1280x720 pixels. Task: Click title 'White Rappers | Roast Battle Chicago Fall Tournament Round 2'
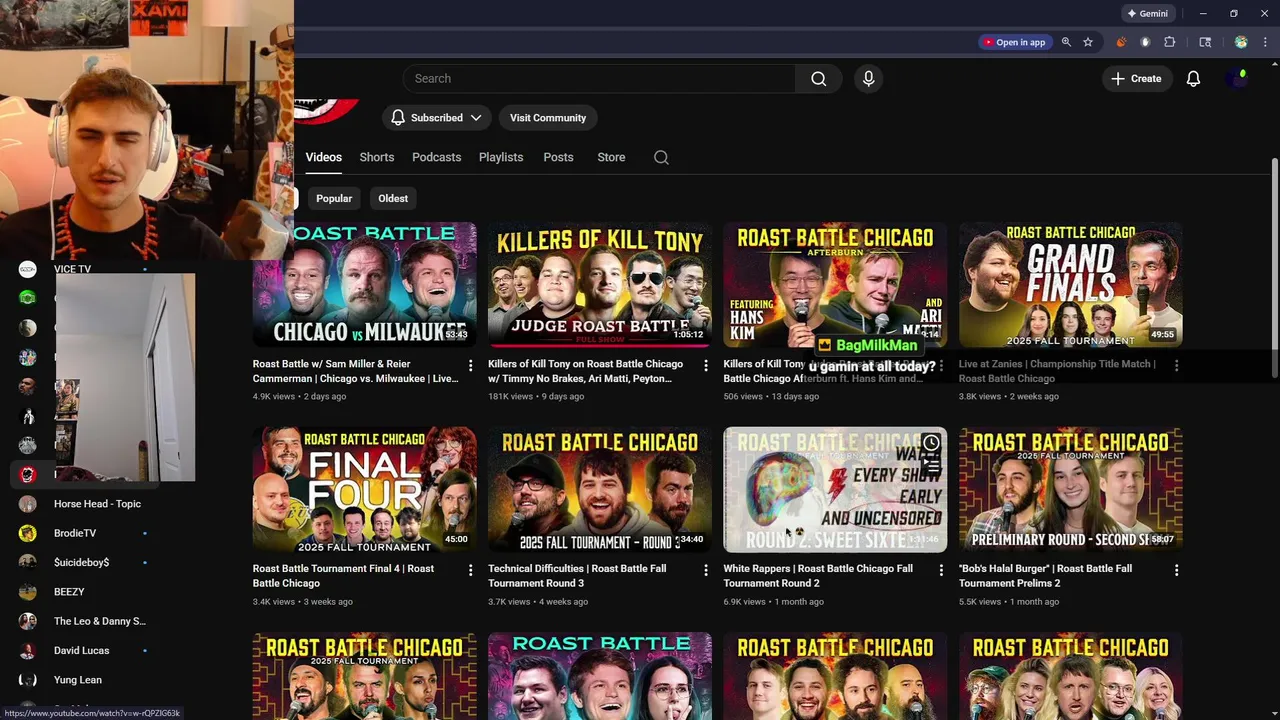click(x=818, y=576)
